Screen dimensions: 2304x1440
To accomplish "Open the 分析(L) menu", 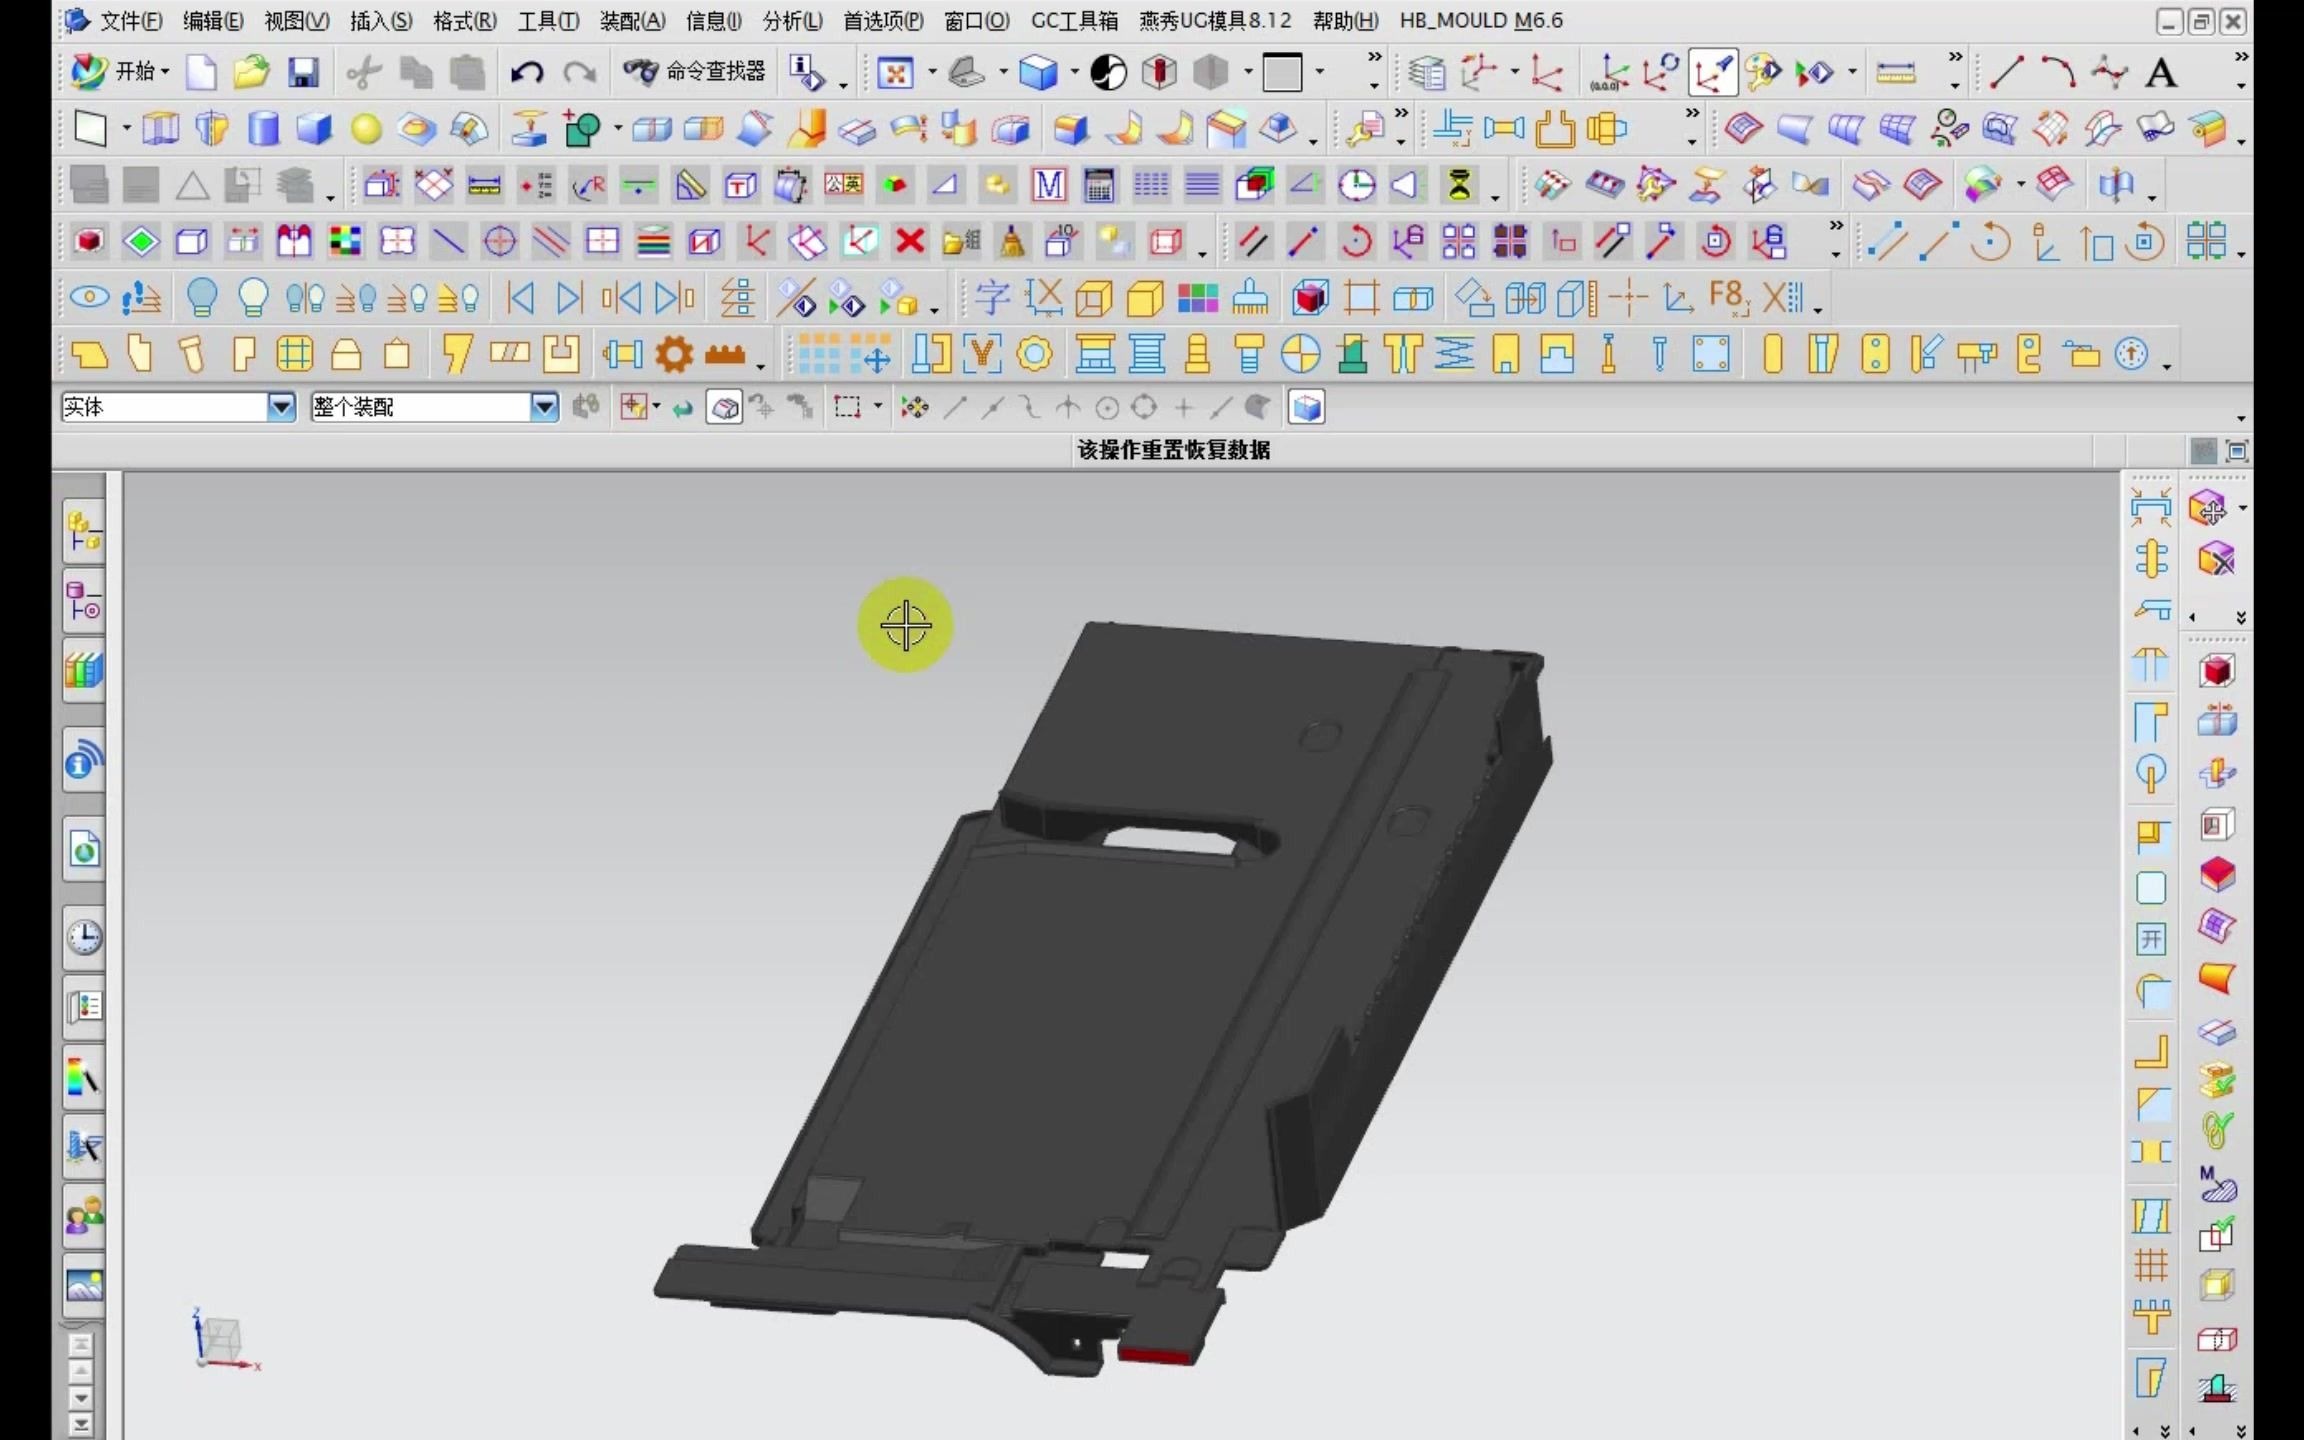I will click(792, 21).
